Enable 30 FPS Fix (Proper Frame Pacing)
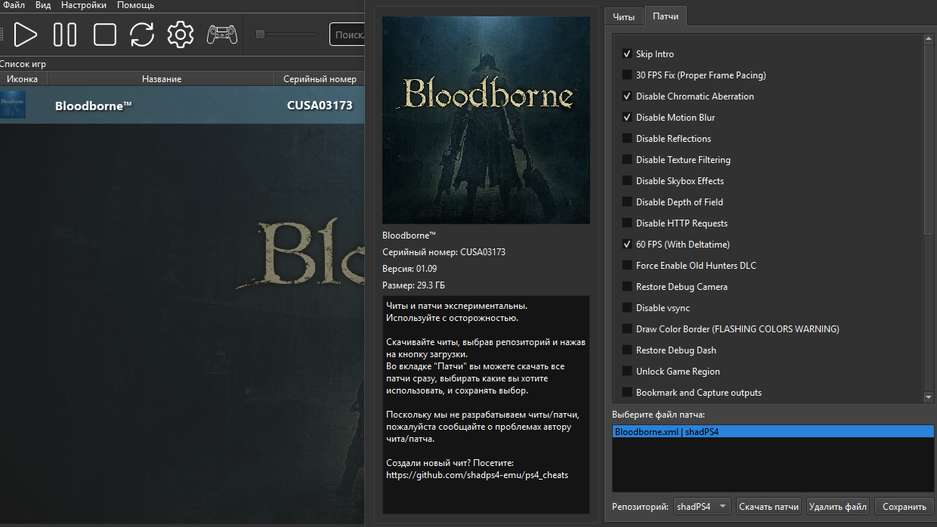 click(x=627, y=75)
